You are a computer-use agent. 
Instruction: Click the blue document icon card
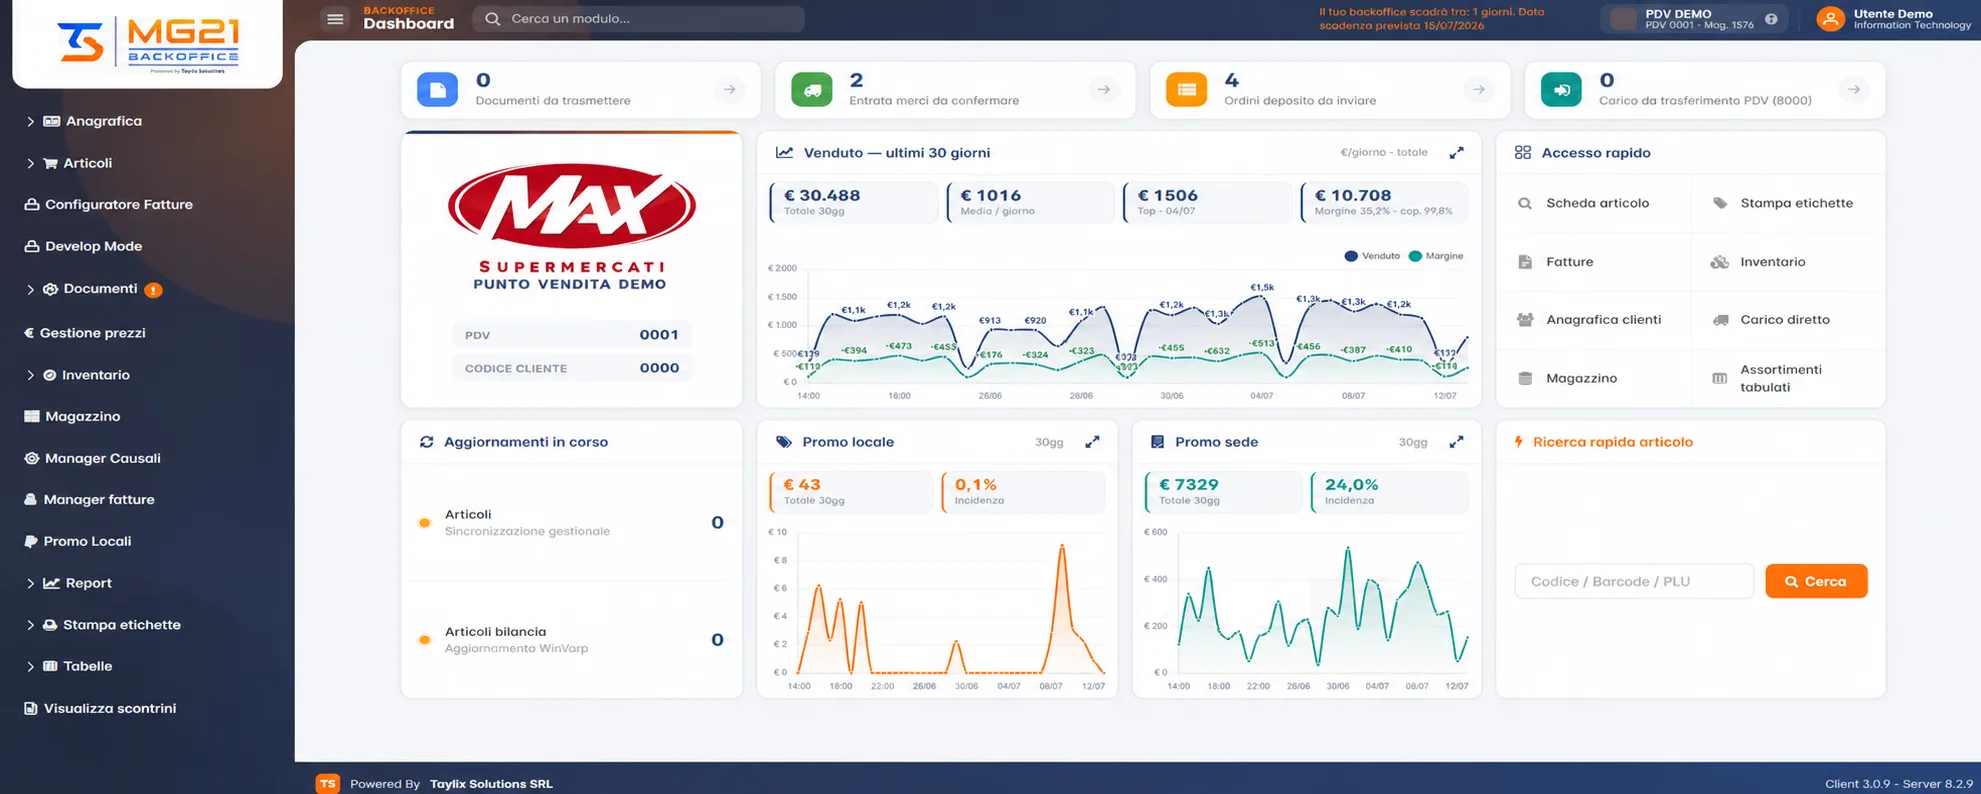pos(437,90)
